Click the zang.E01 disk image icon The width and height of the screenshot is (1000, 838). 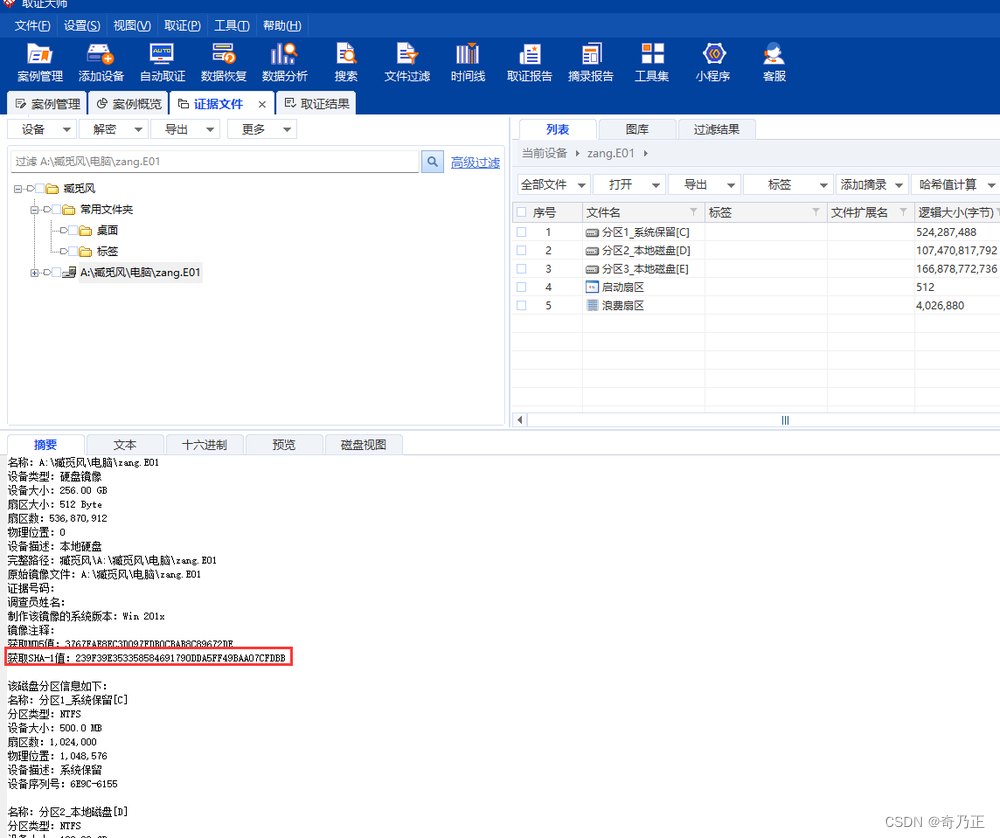[70, 273]
